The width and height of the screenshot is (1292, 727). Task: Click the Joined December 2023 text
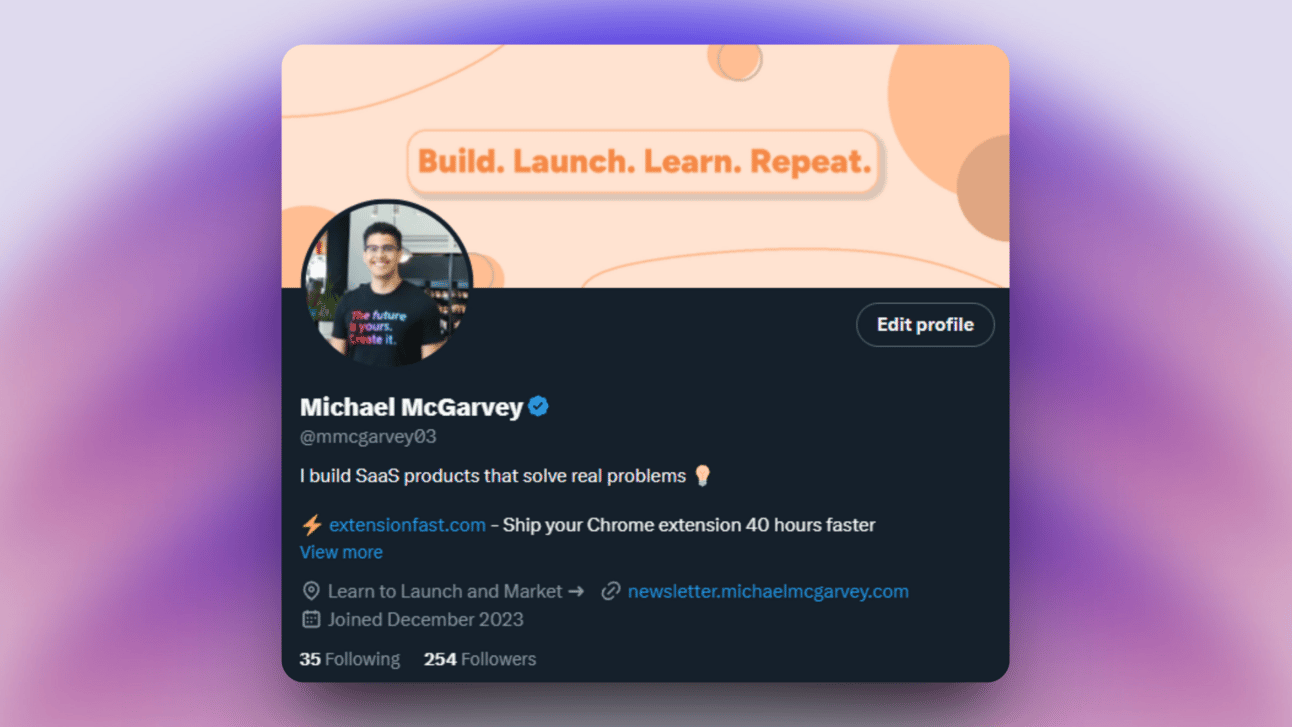[426, 619]
